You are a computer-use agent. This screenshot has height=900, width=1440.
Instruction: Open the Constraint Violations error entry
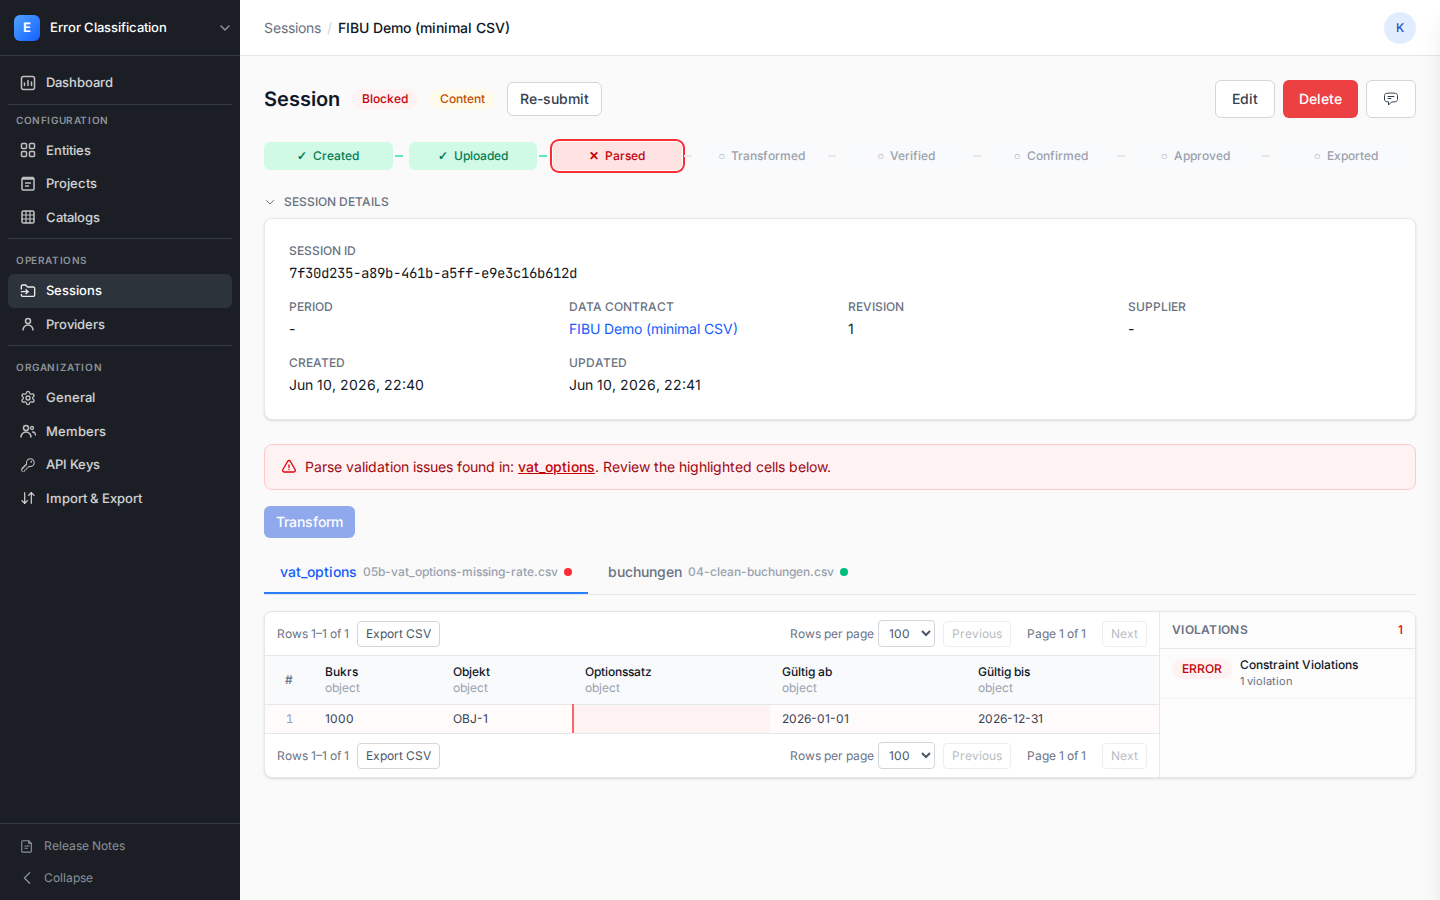(1287, 673)
